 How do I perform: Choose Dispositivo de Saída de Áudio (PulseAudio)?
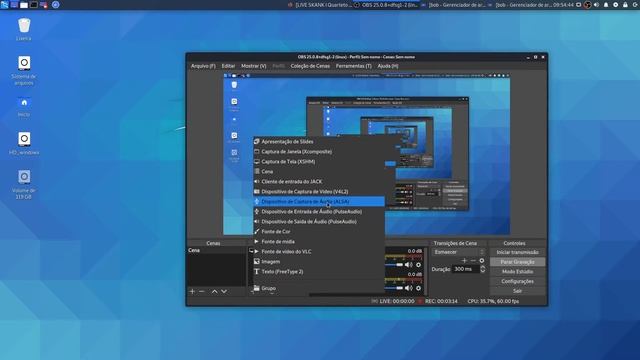tap(319, 222)
